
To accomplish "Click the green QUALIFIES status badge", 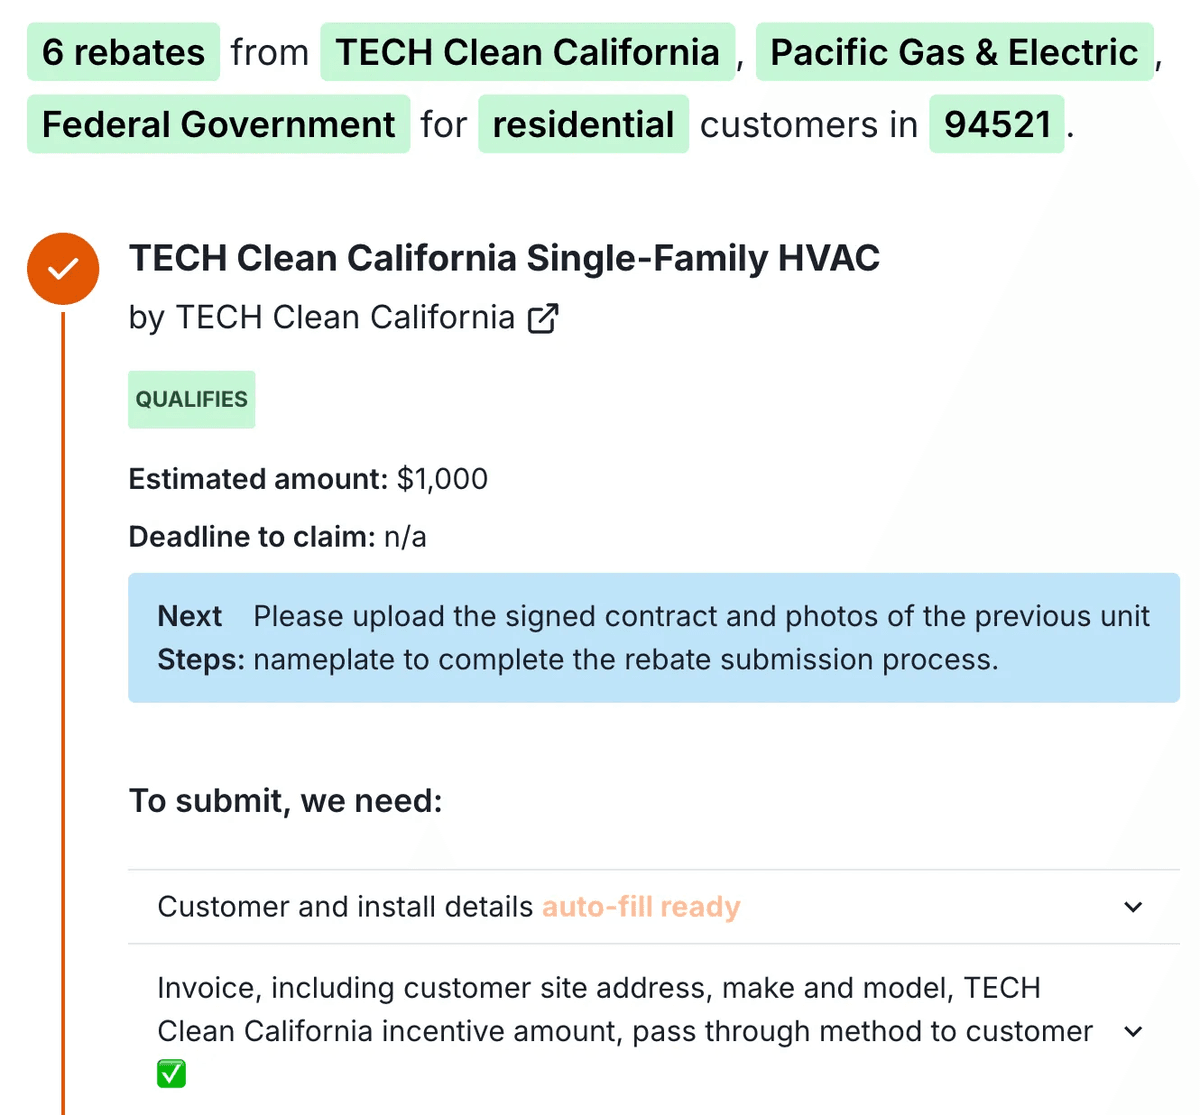I will click(x=191, y=400).
